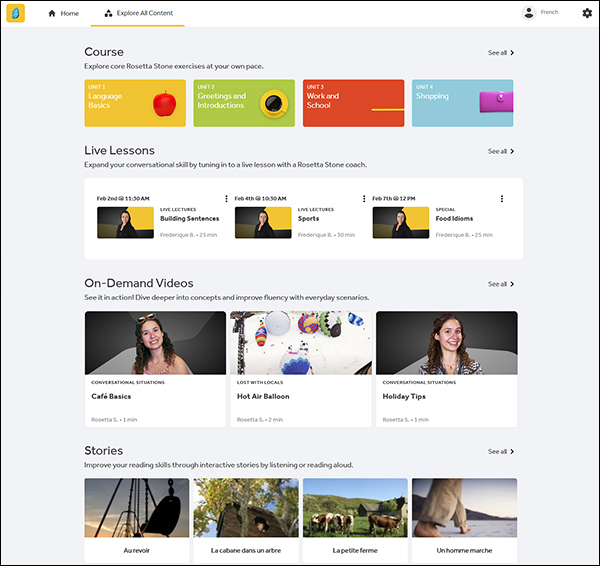Click the Café Basics video title

(x=111, y=397)
